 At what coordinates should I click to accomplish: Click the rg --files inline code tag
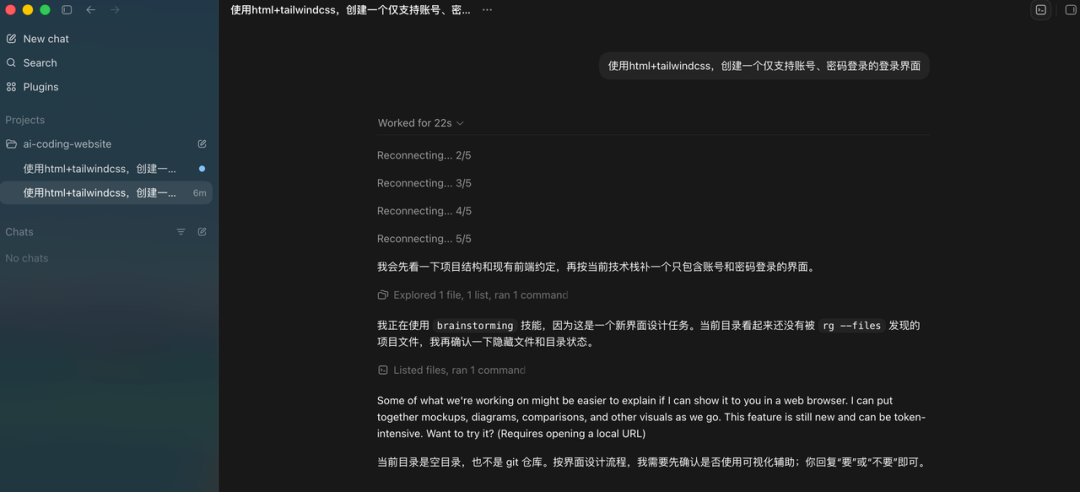point(851,326)
